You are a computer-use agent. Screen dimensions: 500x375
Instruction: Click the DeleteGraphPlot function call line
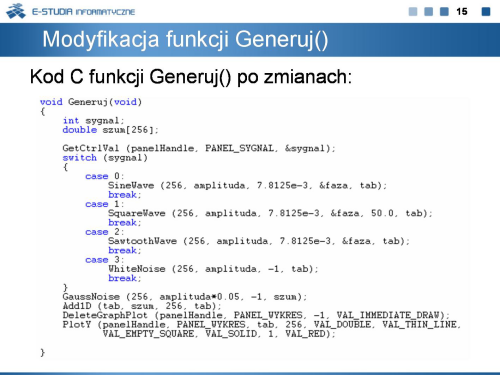[x=256, y=315]
